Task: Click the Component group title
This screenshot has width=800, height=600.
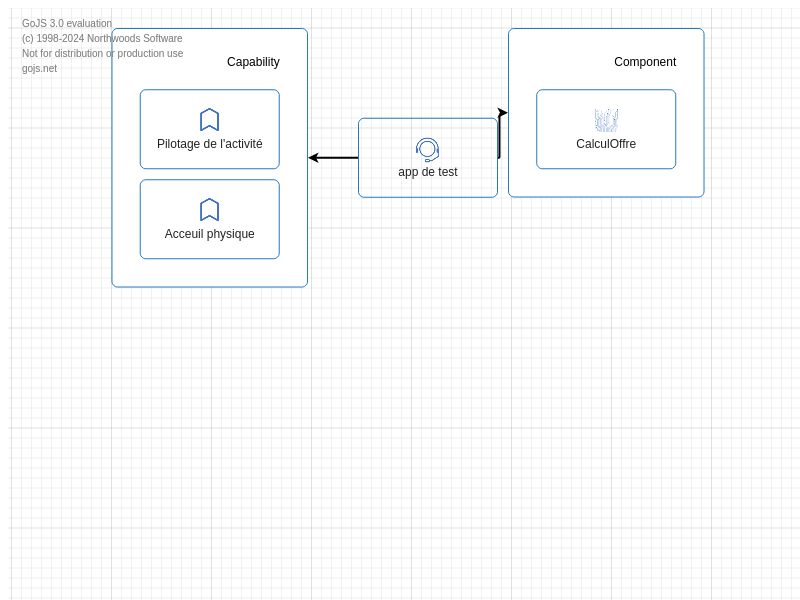Action: coord(645,62)
